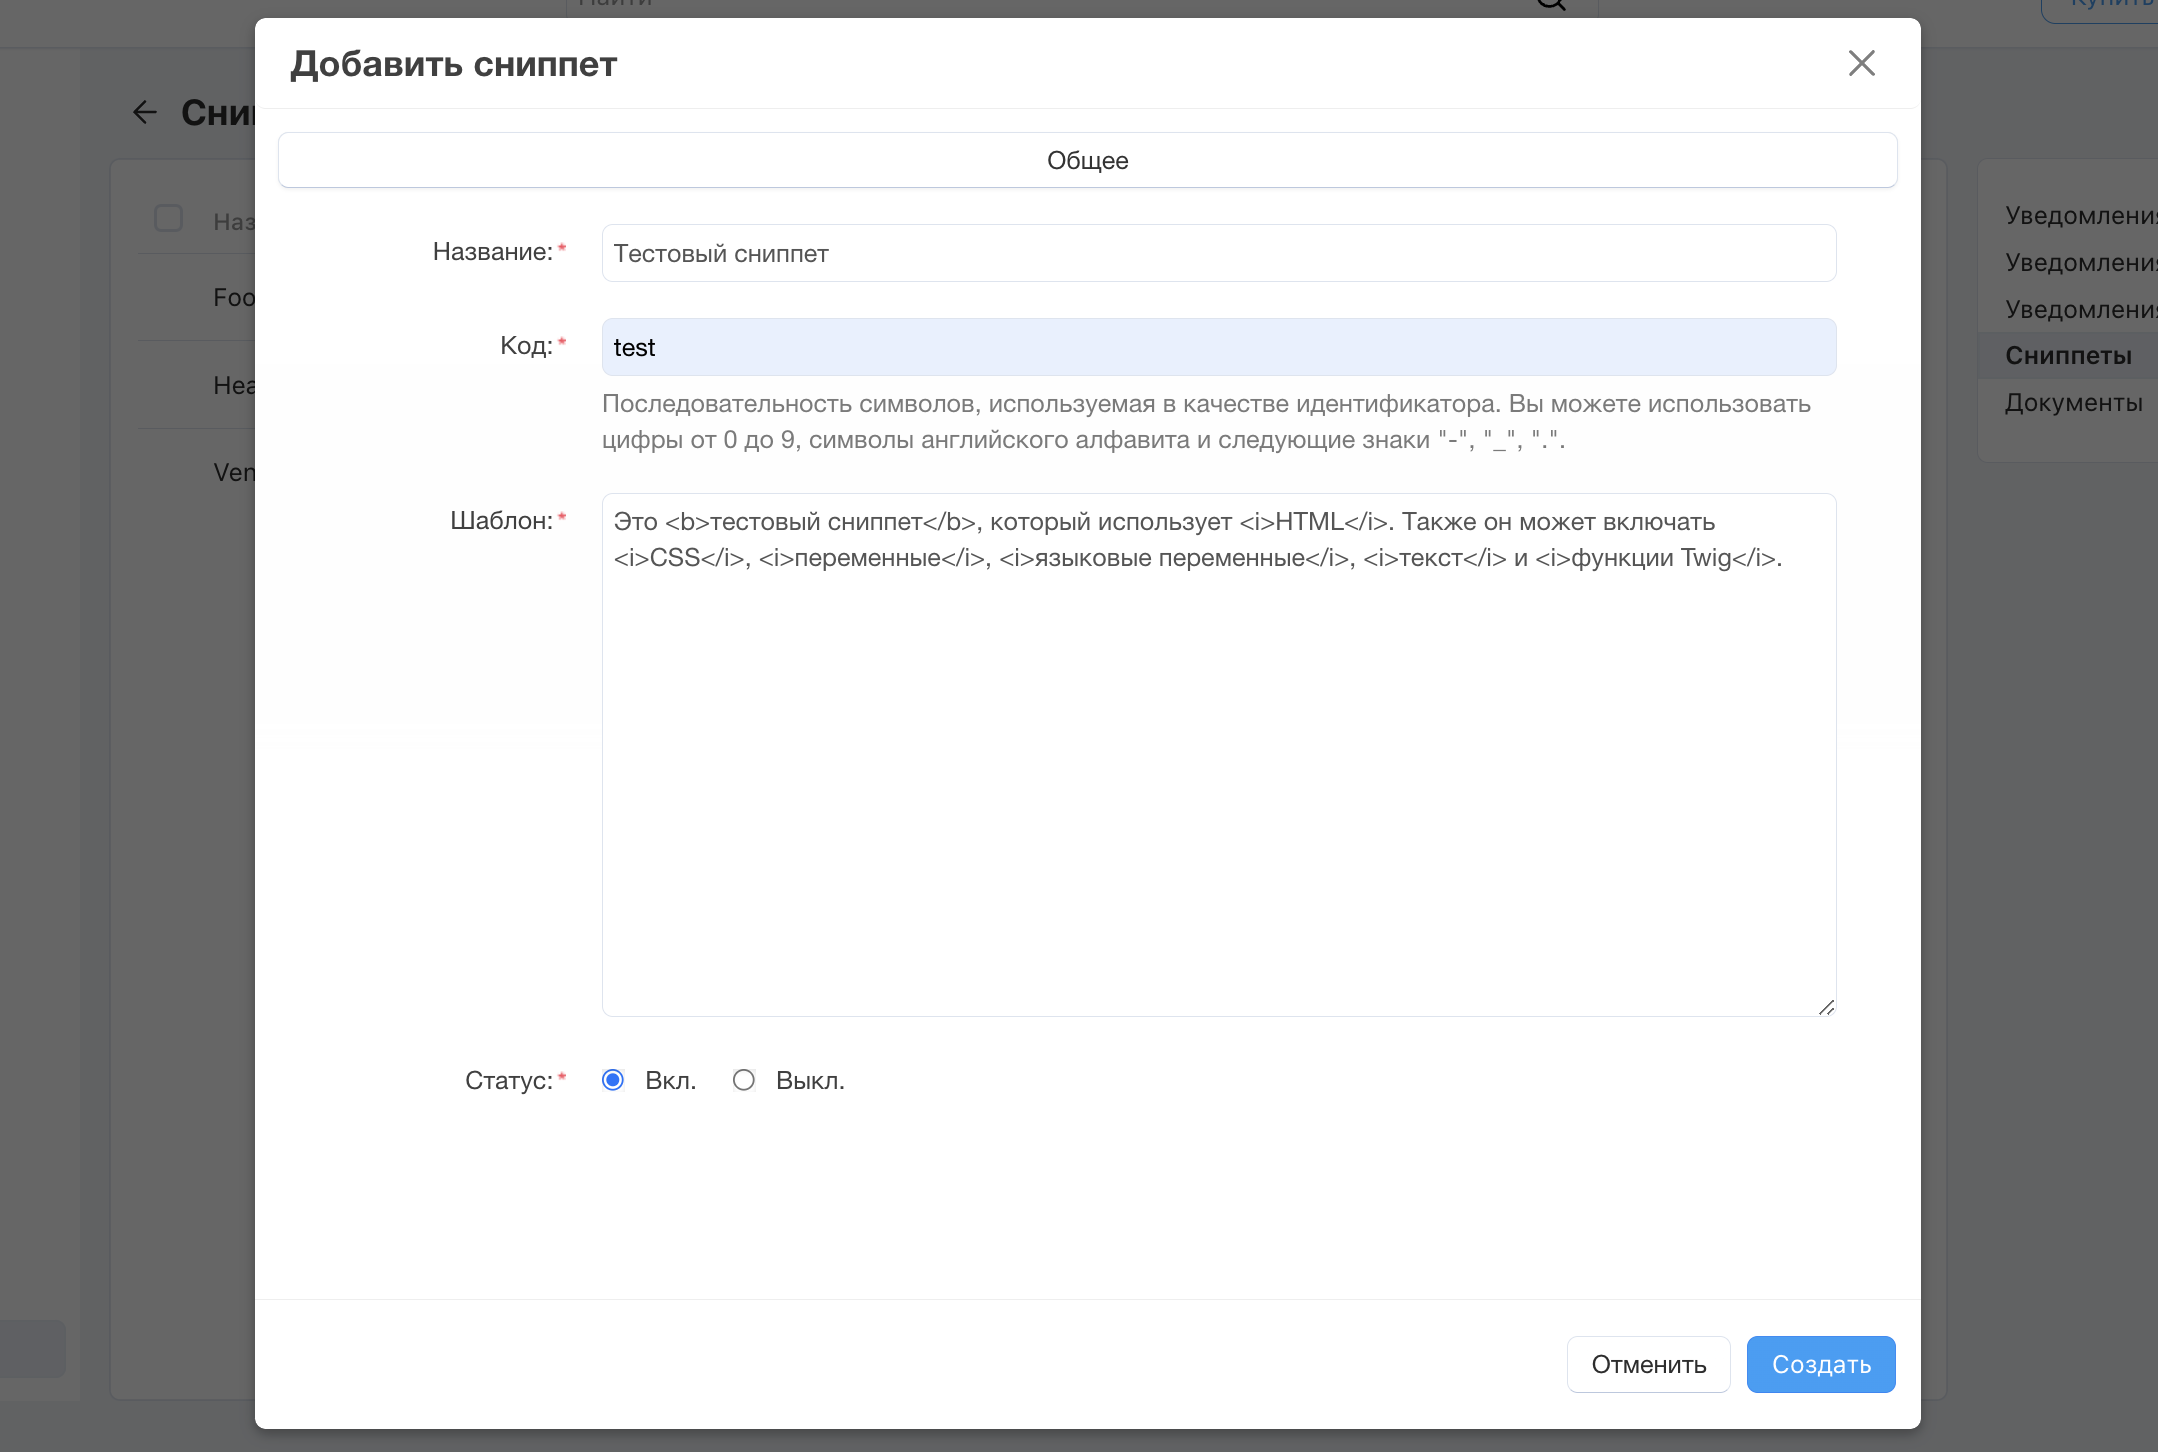Click the search magnifier icon at top

pyautogui.click(x=1551, y=5)
